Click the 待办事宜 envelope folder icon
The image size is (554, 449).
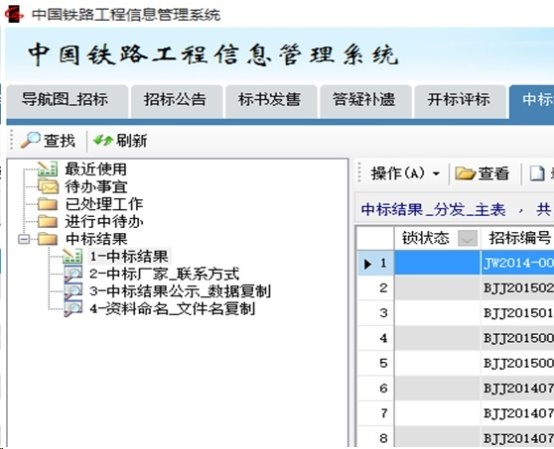48,187
